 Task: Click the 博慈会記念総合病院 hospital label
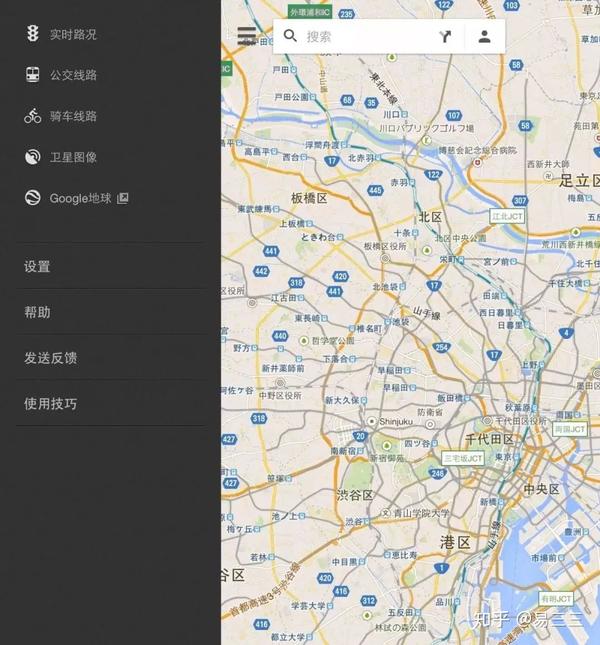[x=477, y=150]
